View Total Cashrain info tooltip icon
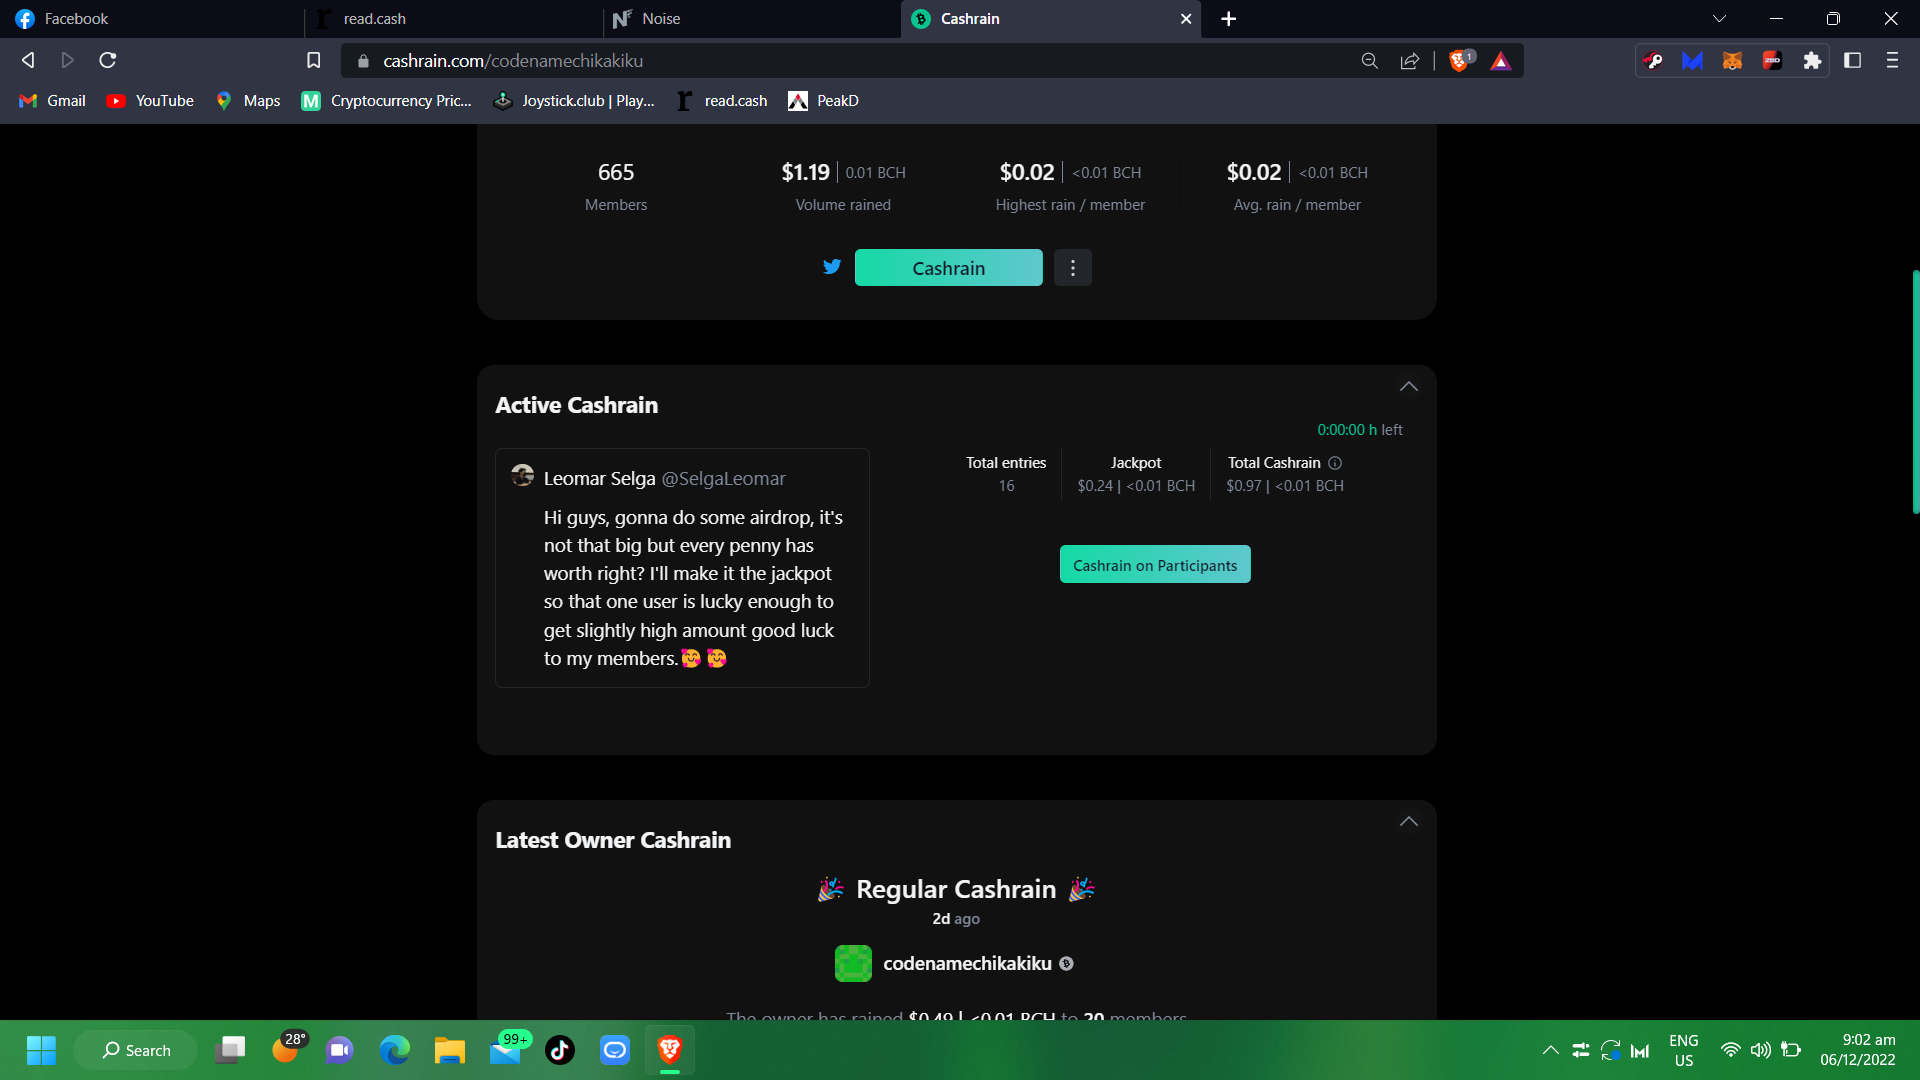 [1335, 463]
